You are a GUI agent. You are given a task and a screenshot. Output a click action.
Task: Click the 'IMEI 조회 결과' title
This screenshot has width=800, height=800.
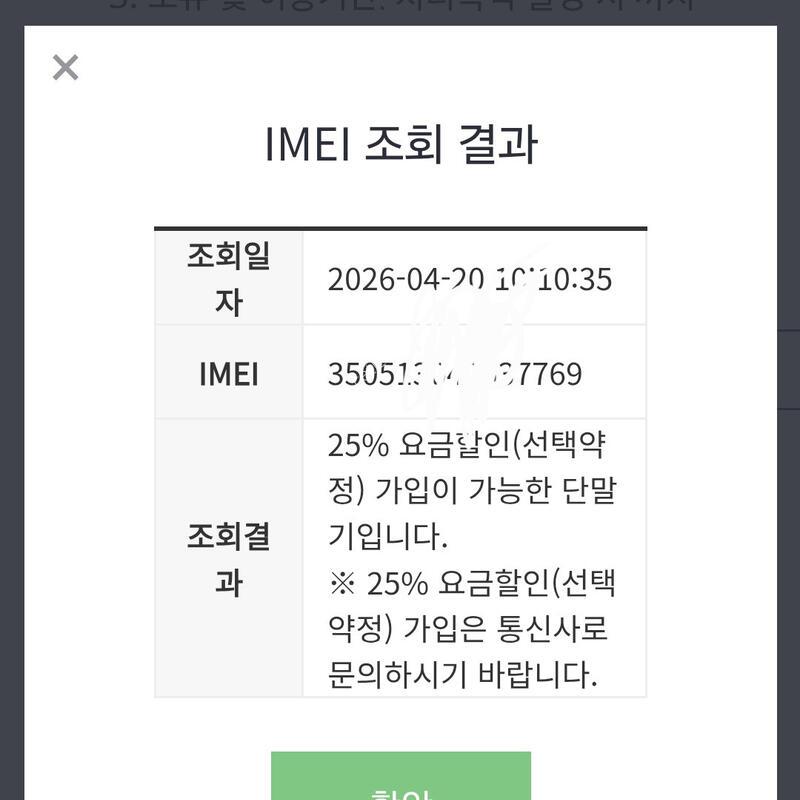(x=400, y=145)
